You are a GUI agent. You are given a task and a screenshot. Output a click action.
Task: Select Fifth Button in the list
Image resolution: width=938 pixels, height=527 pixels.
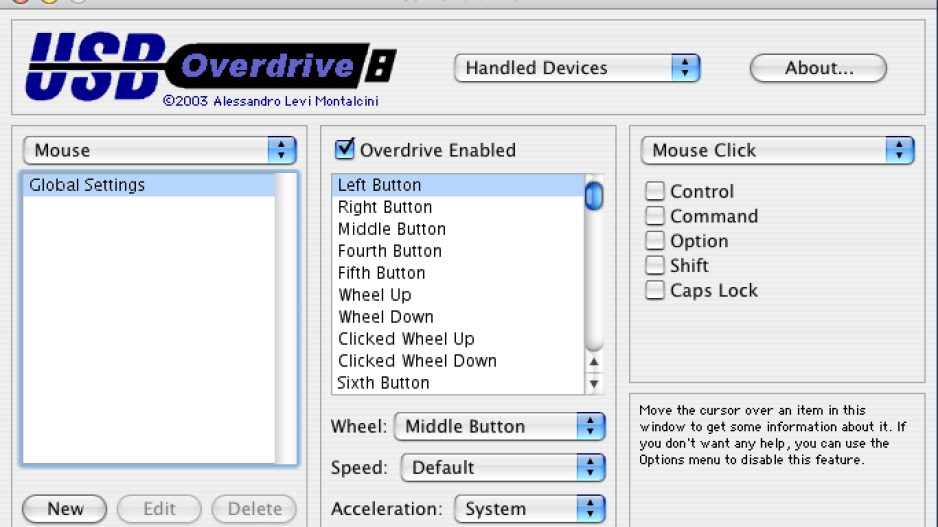[458, 273]
